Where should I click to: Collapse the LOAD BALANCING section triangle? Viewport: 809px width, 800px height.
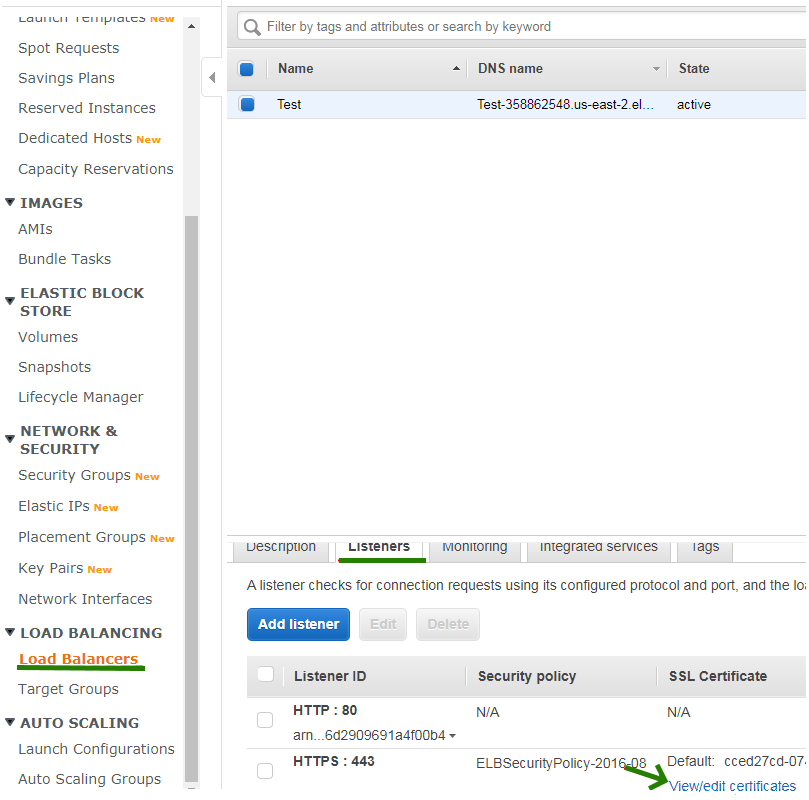[x=10, y=632]
